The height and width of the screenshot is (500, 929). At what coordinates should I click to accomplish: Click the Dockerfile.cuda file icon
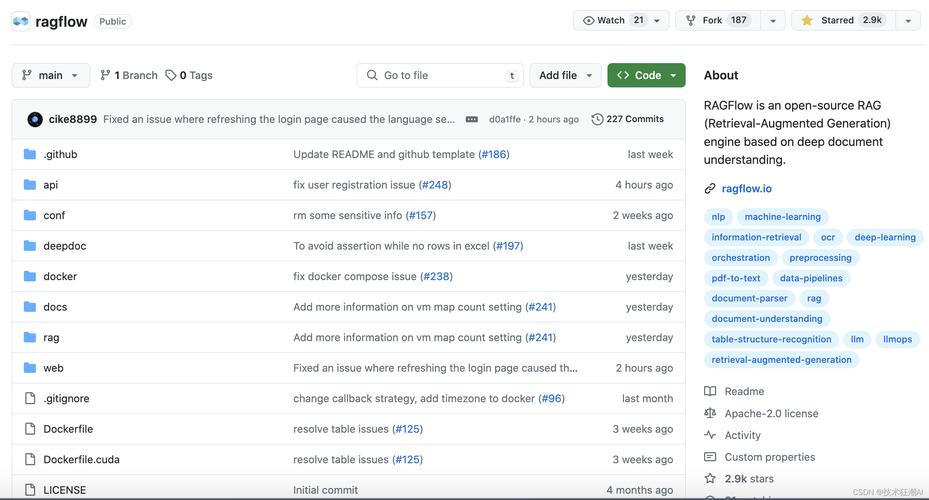(30, 459)
